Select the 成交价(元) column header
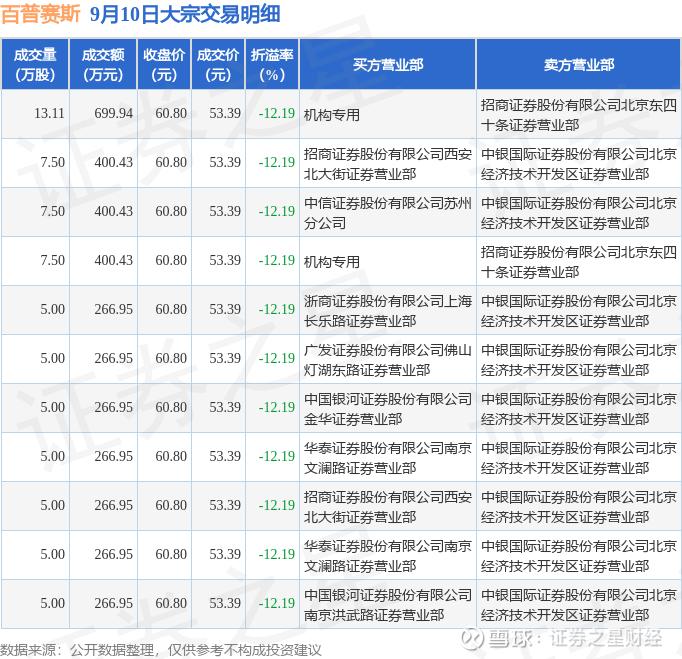The height and width of the screenshot is (659, 682). 218,64
